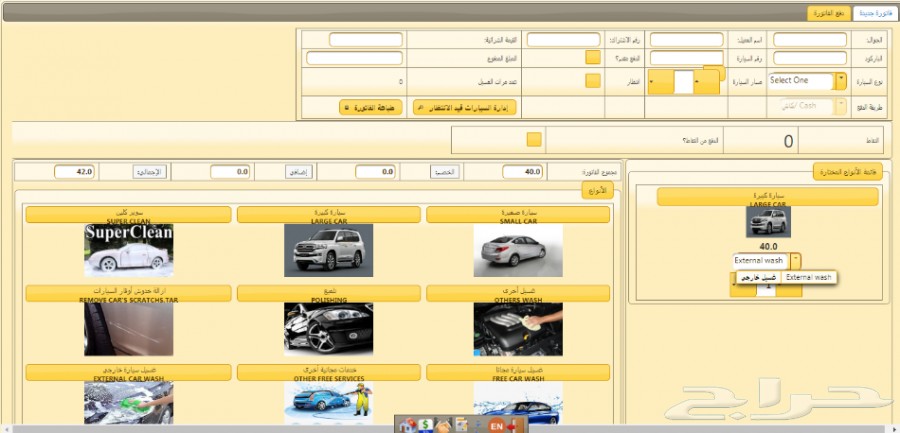Viewport: 900px width, 433px height.
Task: Click the OTHER FREE SERVICES header button
Action: click(328, 372)
